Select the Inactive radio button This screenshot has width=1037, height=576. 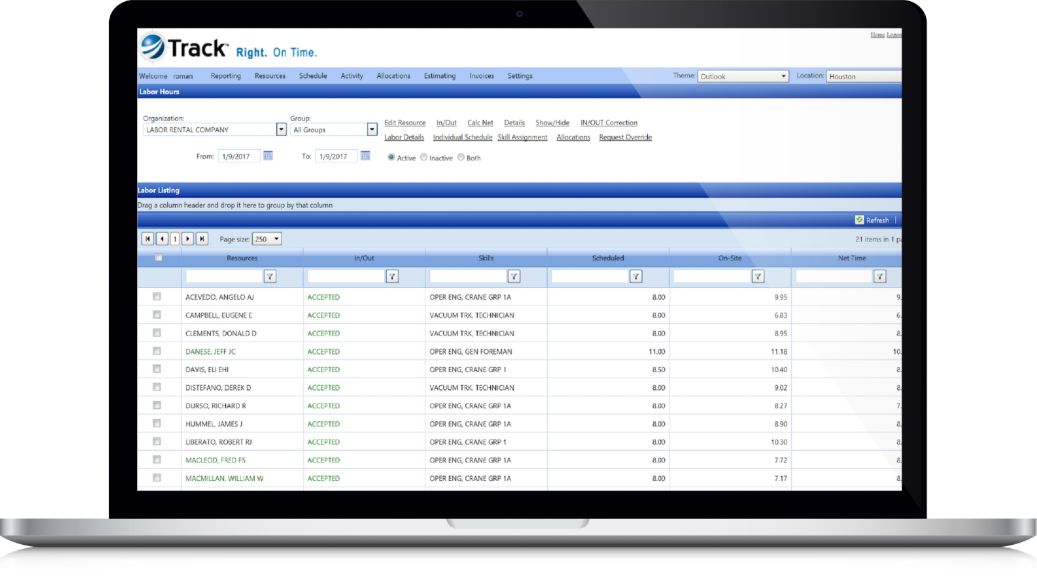click(x=424, y=157)
